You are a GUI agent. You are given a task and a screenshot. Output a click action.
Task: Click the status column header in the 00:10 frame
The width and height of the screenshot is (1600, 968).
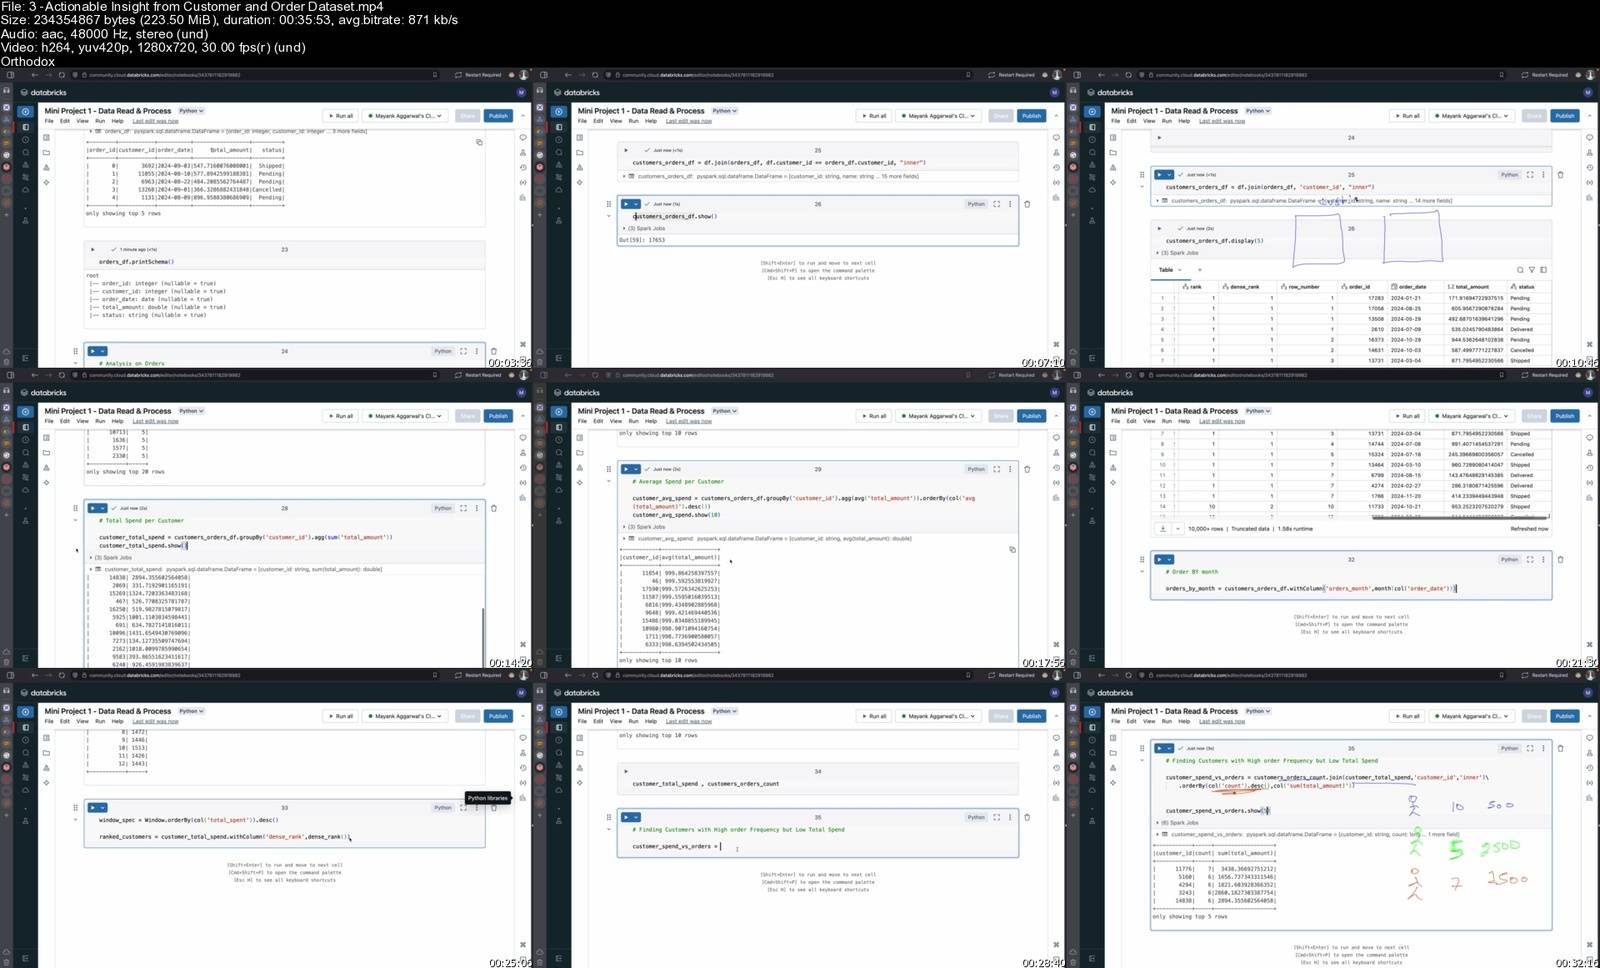pyautogui.click(x=1527, y=287)
